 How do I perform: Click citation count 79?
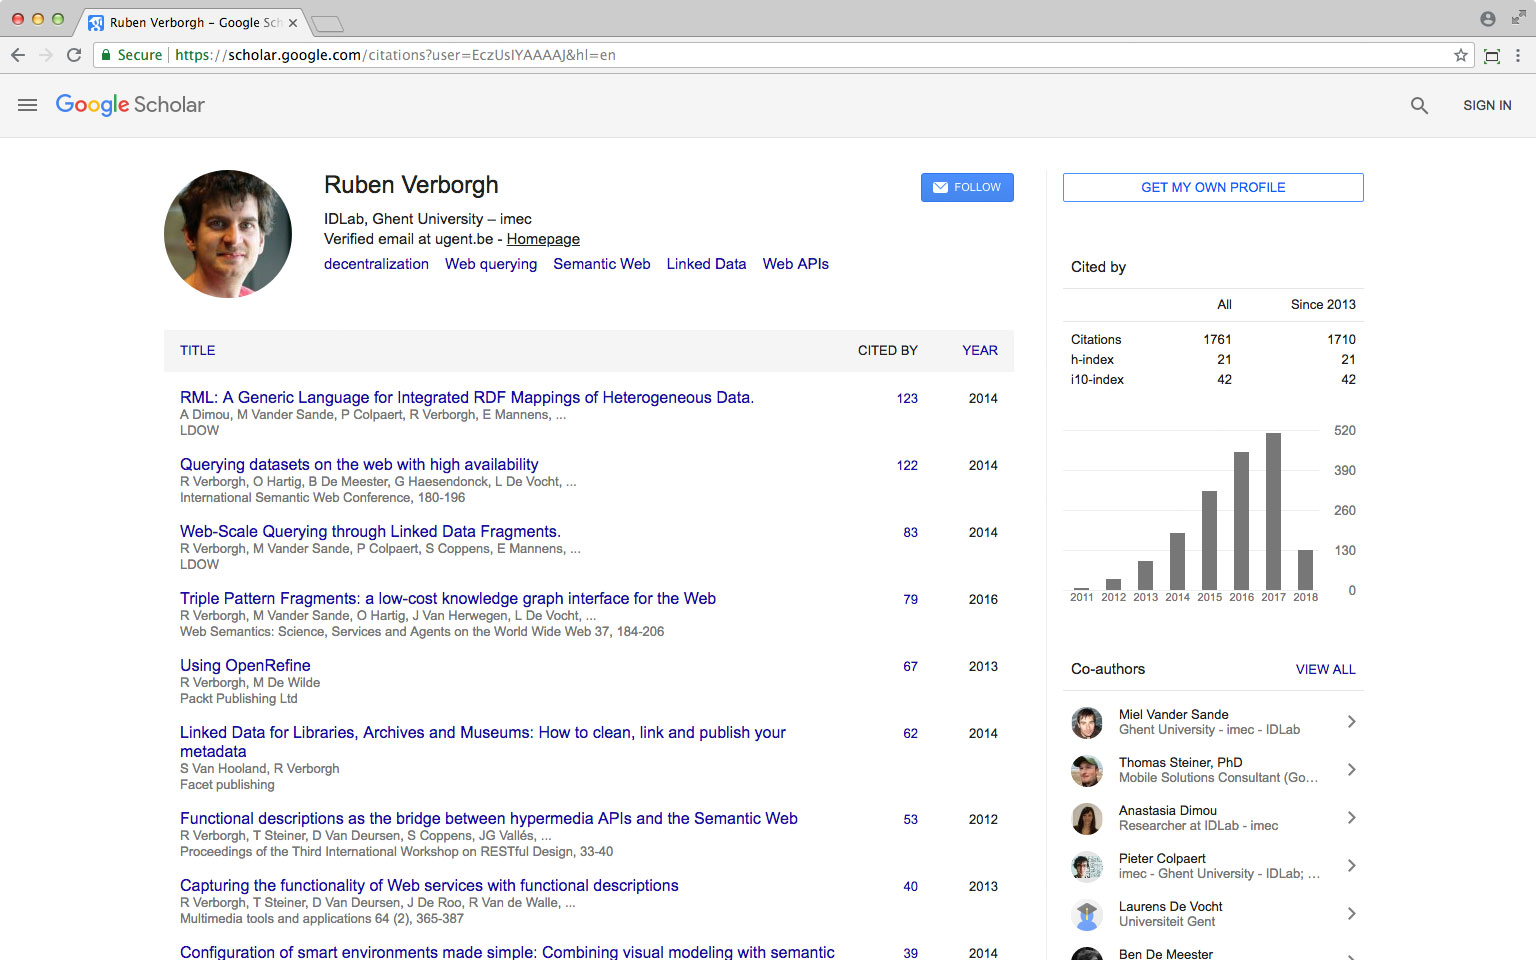point(910,599)
